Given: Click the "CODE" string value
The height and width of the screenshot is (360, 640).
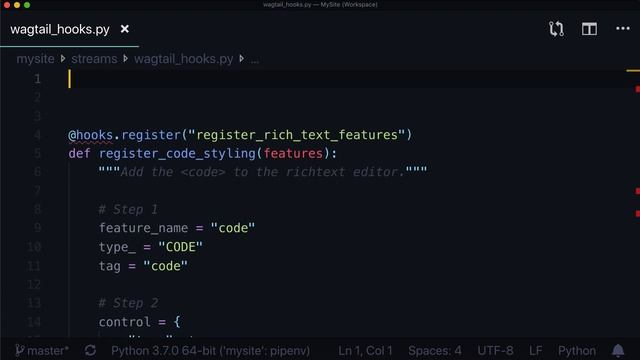Looking at the screenshot, I should click(180, 247).
